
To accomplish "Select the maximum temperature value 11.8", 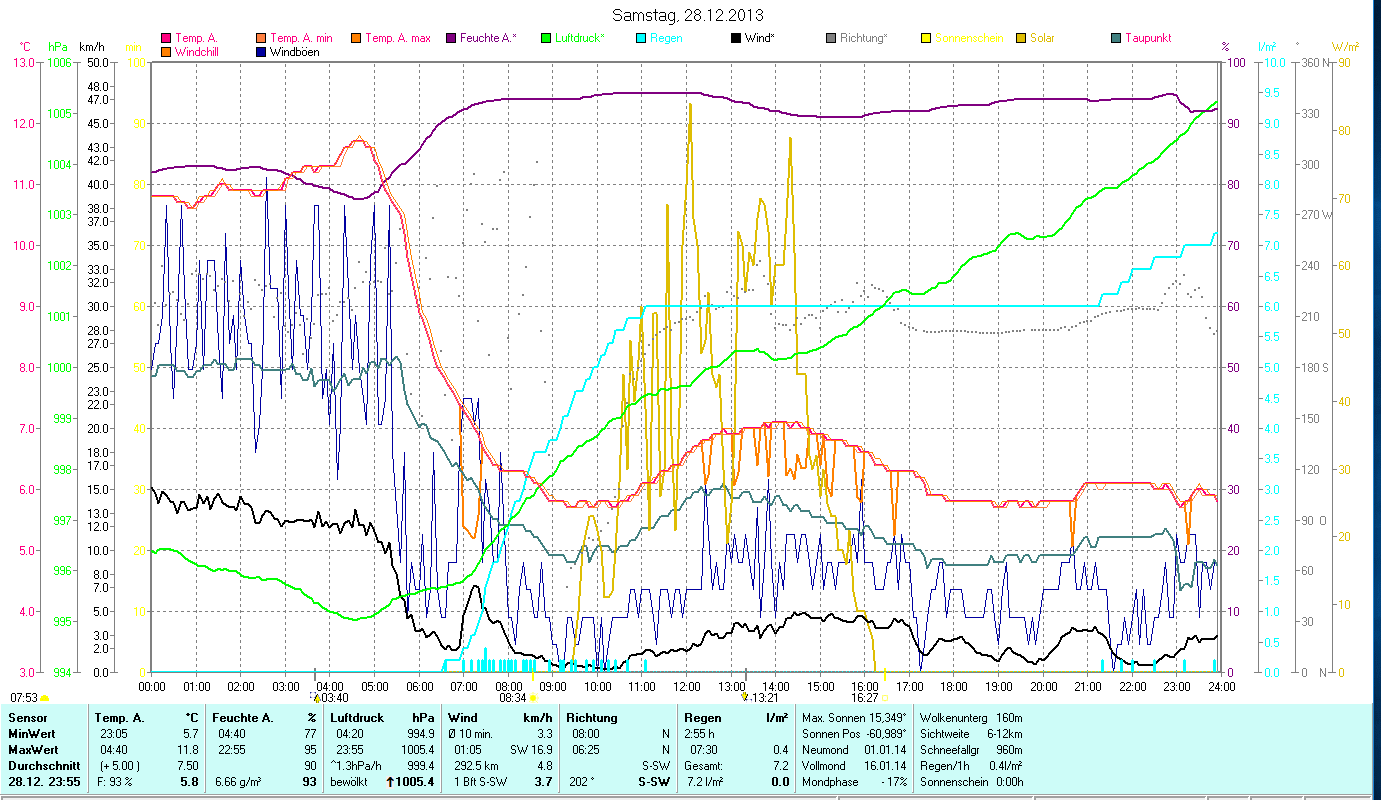I will [x=189, y=749].
